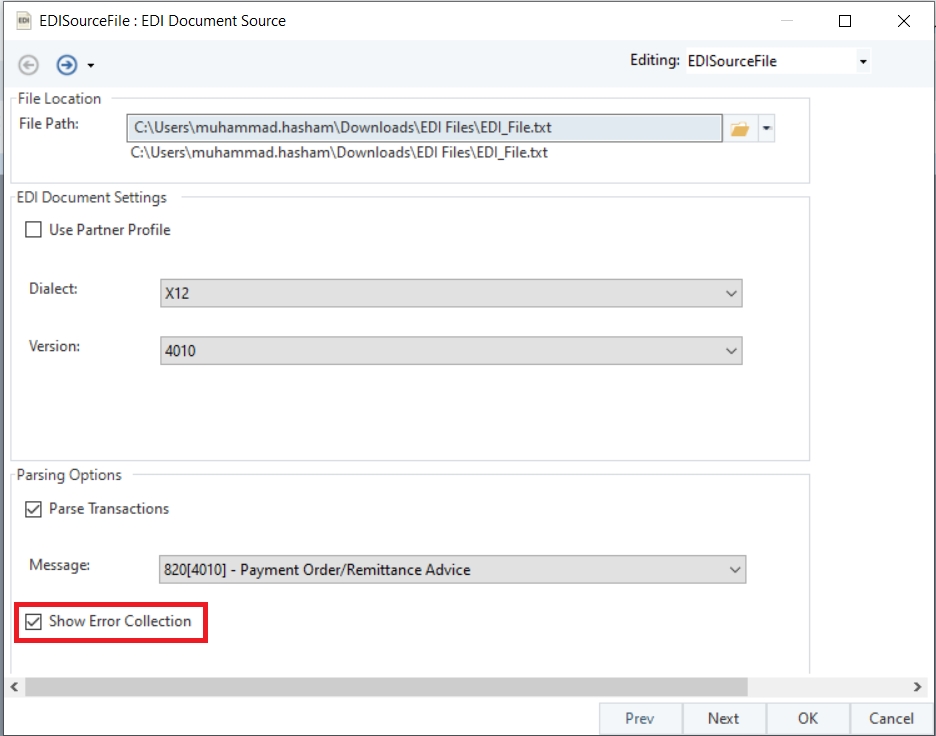
Task: Click the back navigation arrow icon
Action: 28,64
